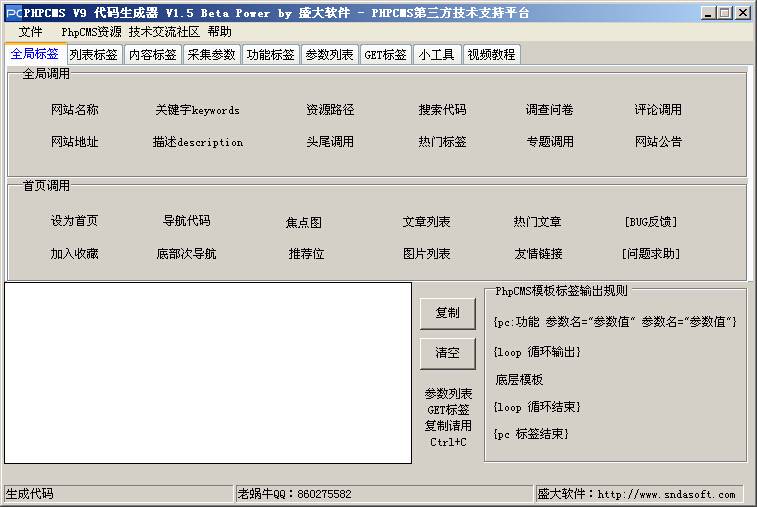Switch to the 采集参数 tab

coord(211,55)
